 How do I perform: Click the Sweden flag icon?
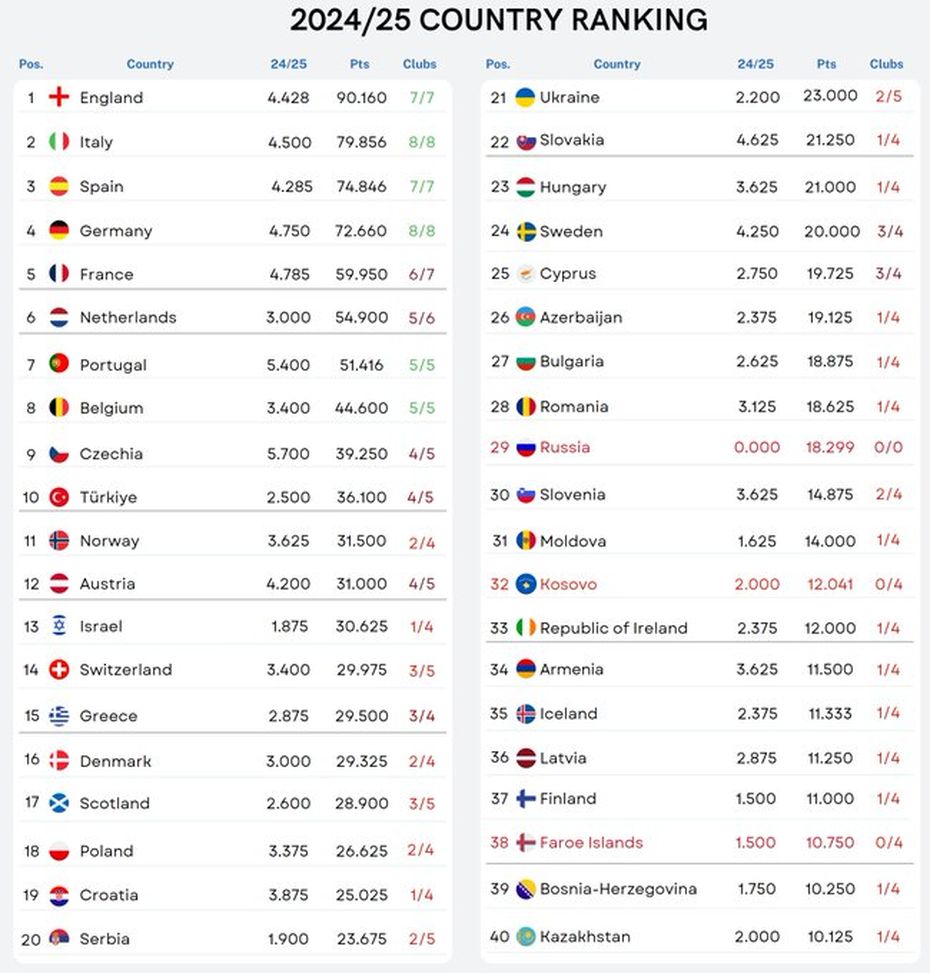[526, 231]
